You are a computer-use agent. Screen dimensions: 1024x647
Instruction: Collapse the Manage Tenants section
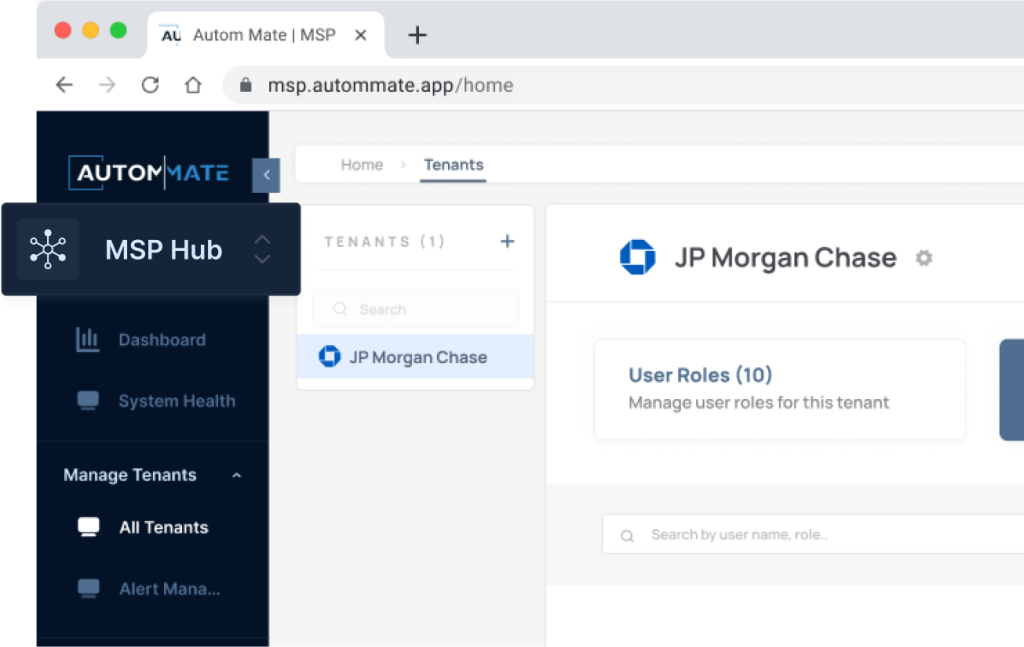coord(236,475)
